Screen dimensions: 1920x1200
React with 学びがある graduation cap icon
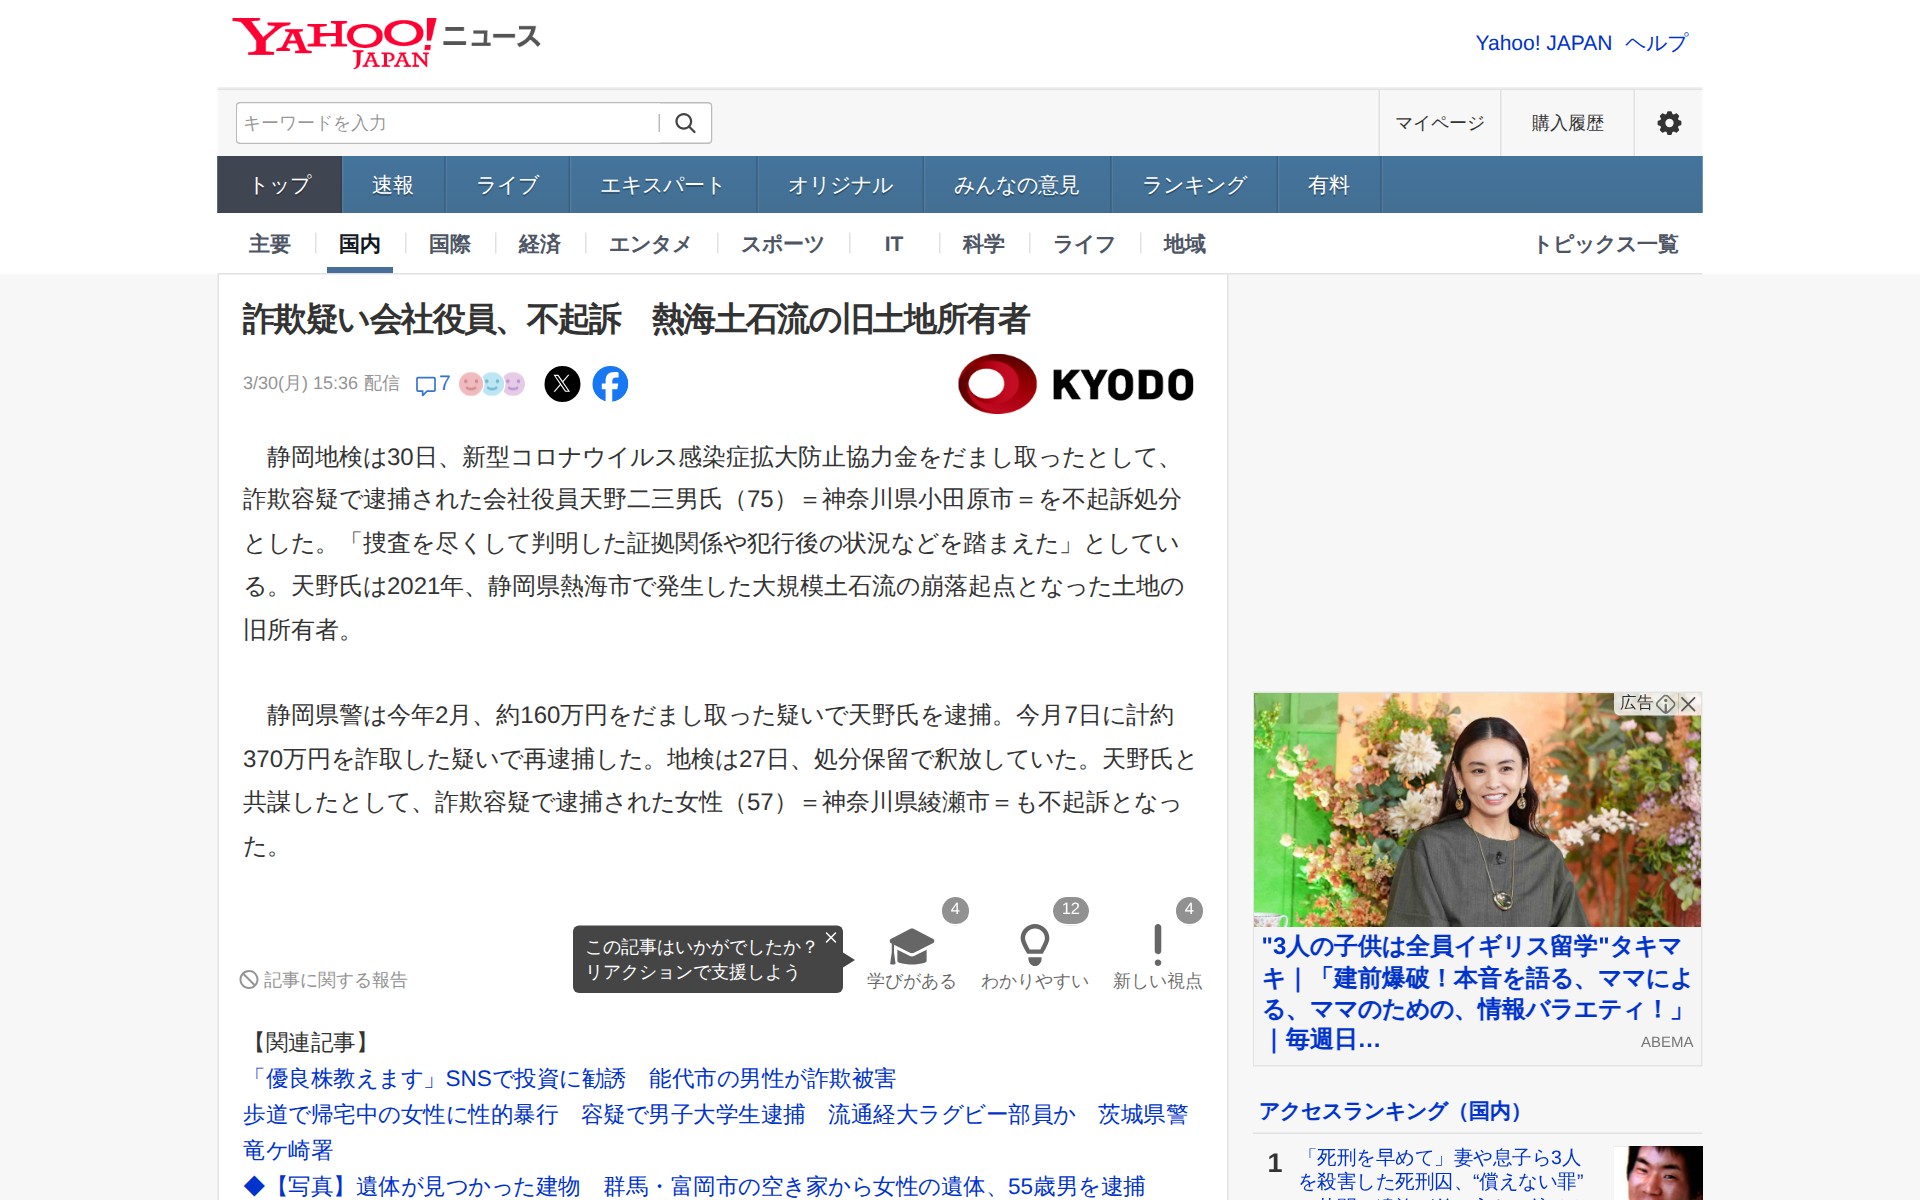[911, 946]
